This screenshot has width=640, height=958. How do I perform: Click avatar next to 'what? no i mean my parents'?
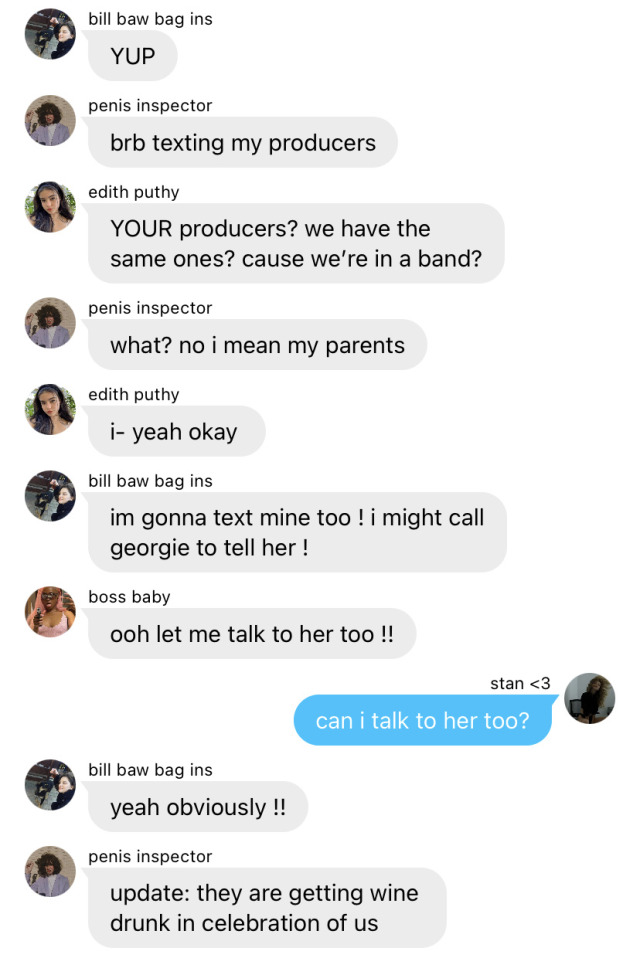point(50,323)
